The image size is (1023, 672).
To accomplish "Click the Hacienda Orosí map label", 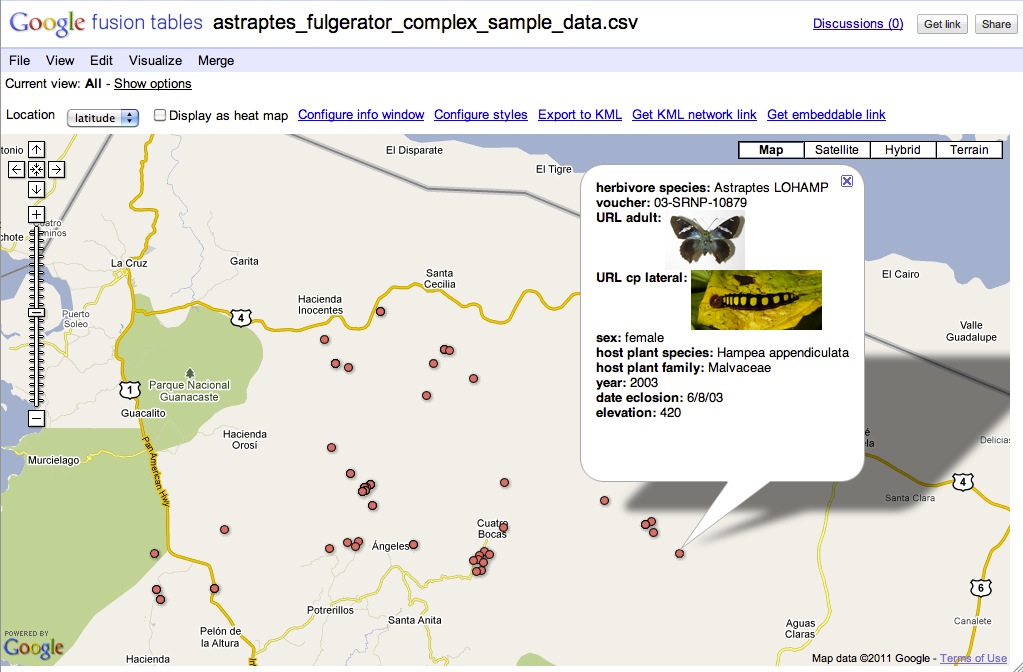I will click(245, 439).
